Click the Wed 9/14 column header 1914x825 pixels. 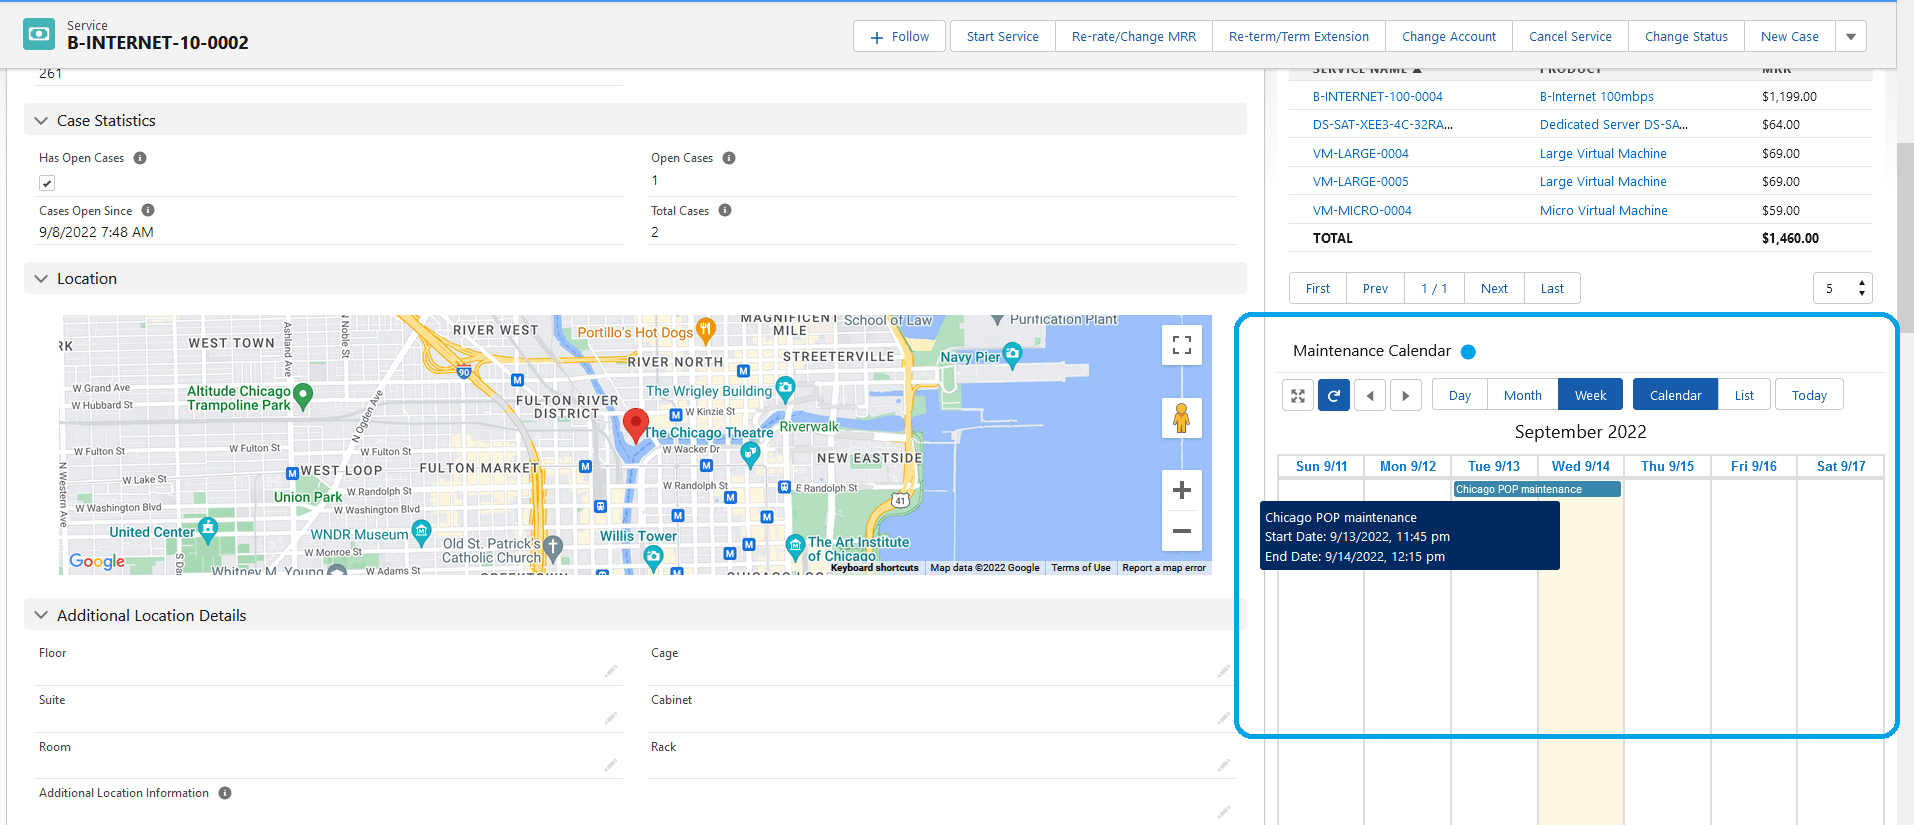1581,466
